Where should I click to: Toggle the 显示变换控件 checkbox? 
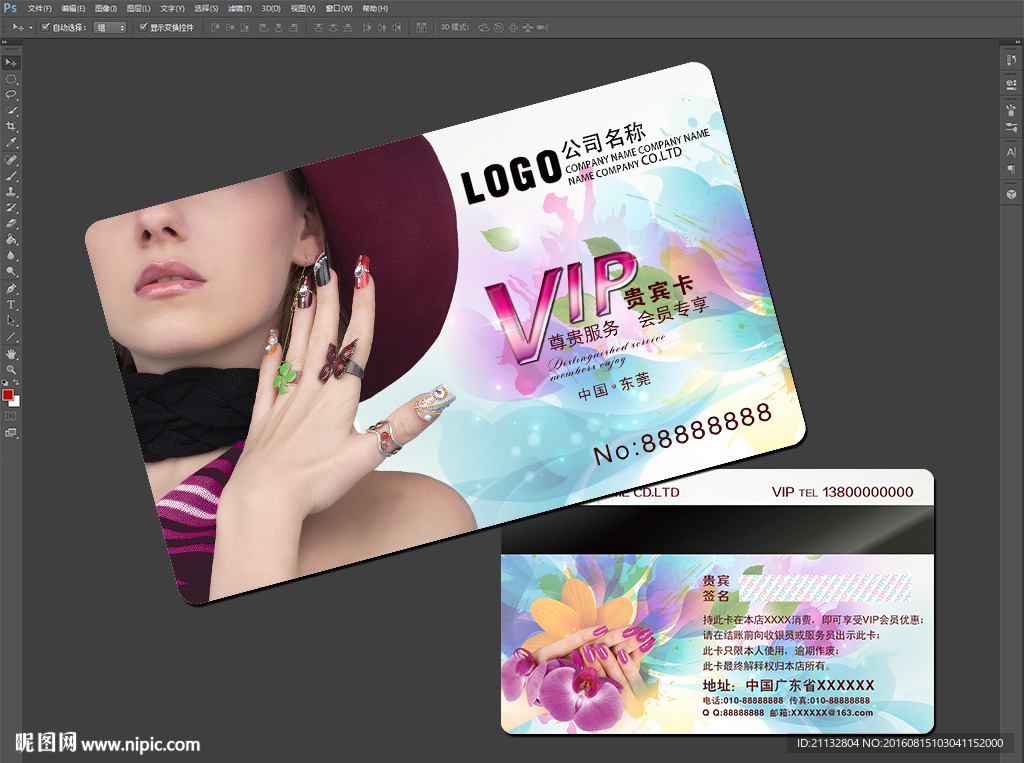click(x=143, y=27)
